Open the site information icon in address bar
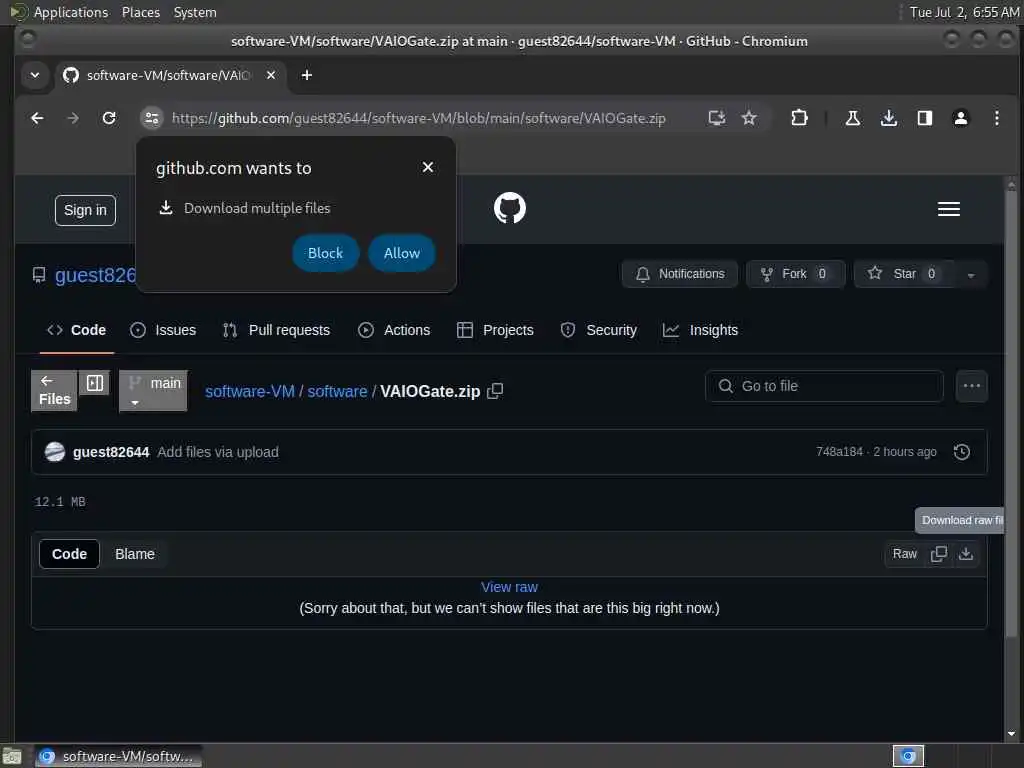Image resolution: width=1024 pixels, height=768 pixels. point(152,118)
